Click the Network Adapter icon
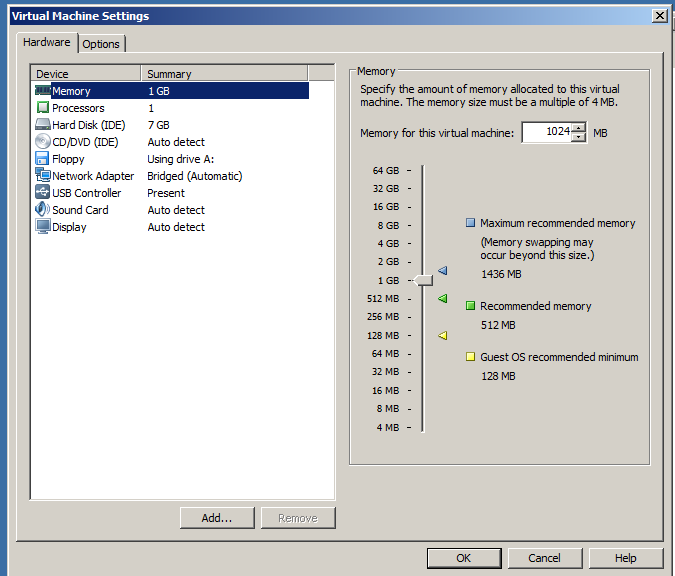The image size is (675, 576). 43,175
